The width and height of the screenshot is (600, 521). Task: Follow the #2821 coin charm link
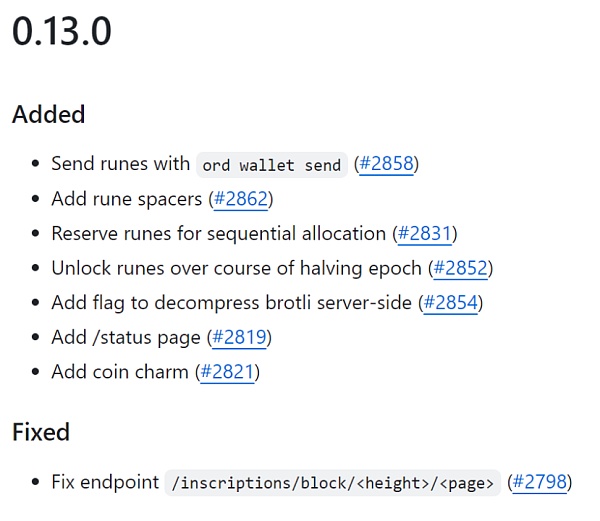tap(227, 372)
